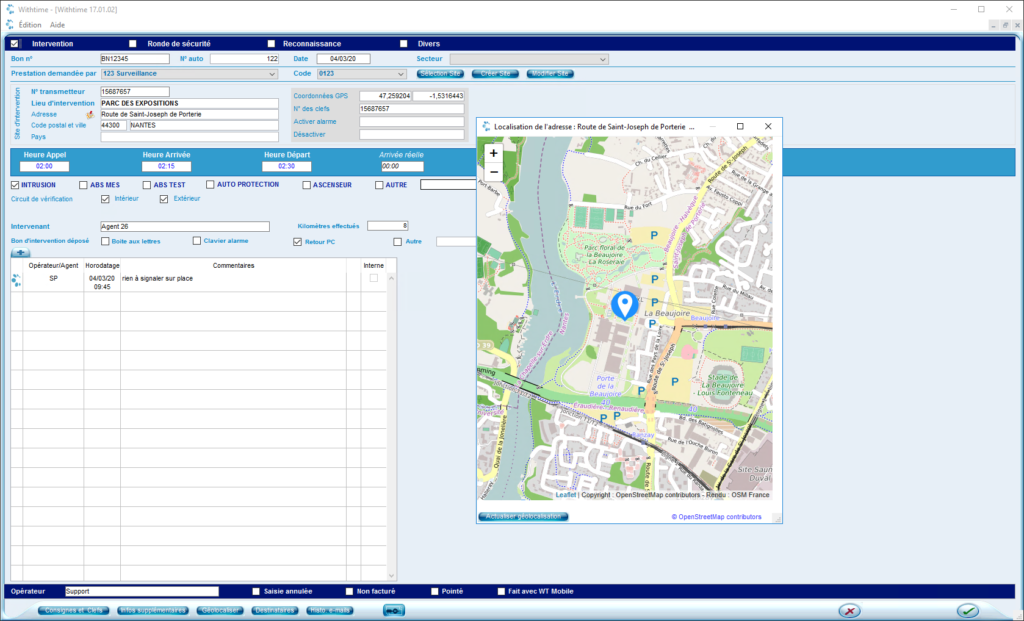
Task: Open the OpenStreetMap contributors link
Action: [716, 517]
